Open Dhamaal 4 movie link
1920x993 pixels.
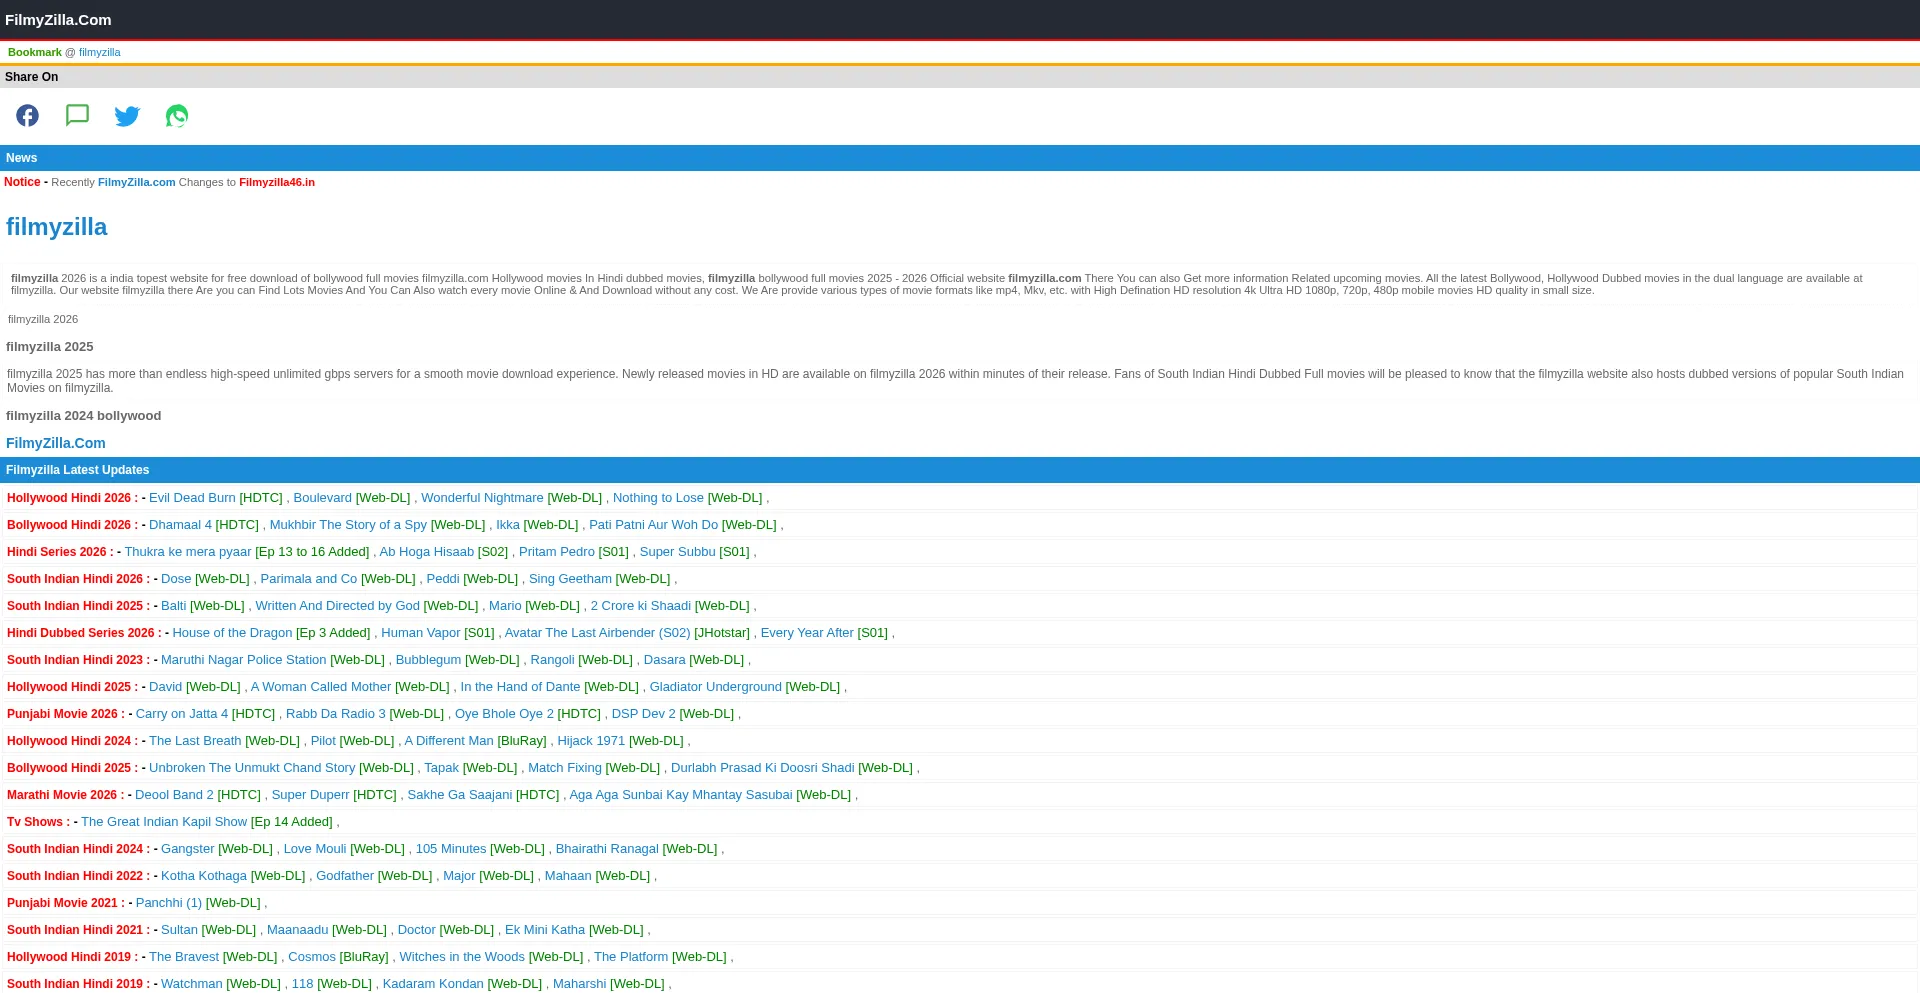click(x=180, y=525)
